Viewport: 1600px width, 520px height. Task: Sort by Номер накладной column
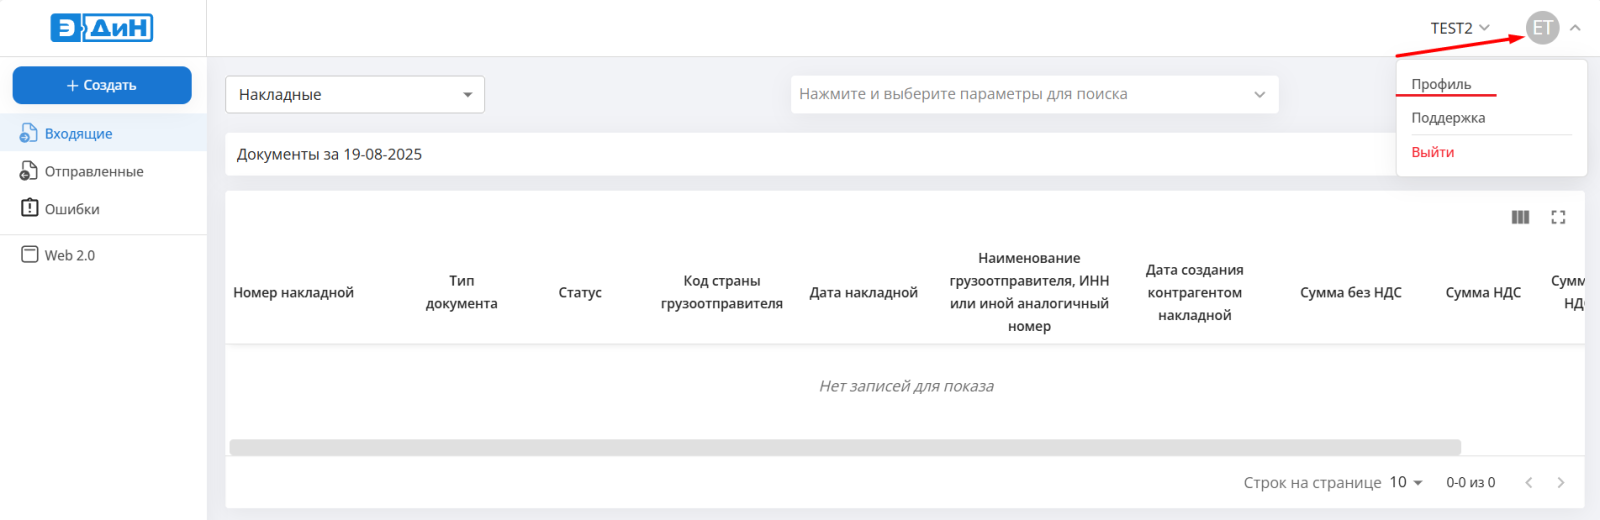pyautogui.click(x=294, y=292)
